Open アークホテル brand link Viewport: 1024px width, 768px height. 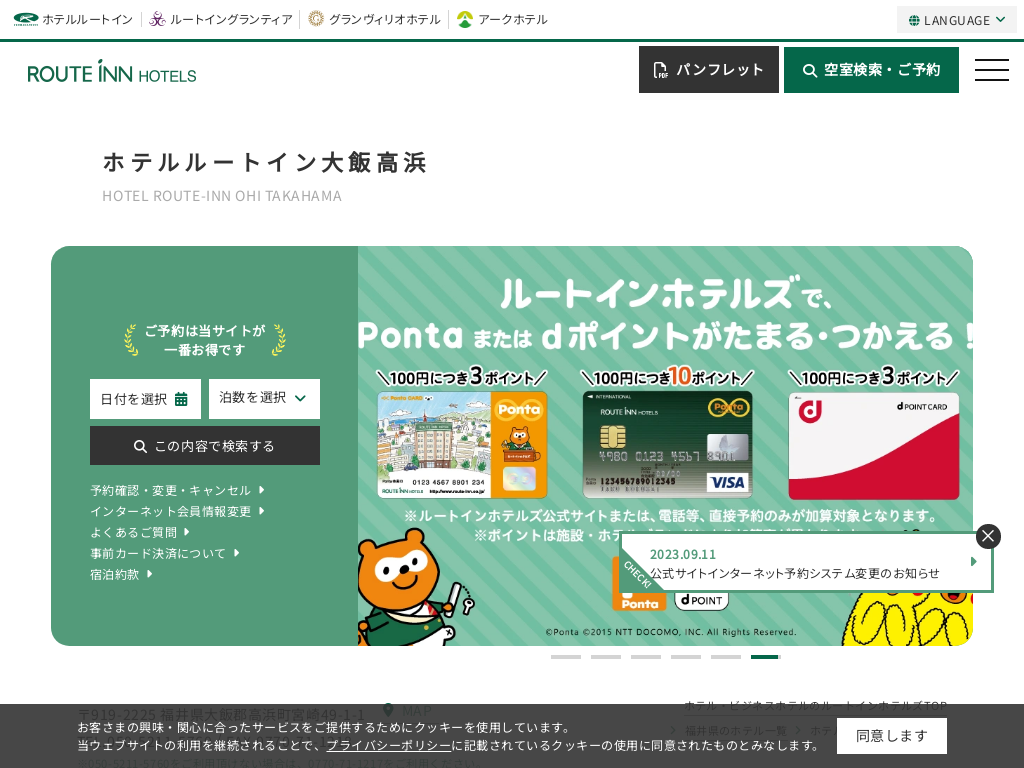[x=502, y=20]
